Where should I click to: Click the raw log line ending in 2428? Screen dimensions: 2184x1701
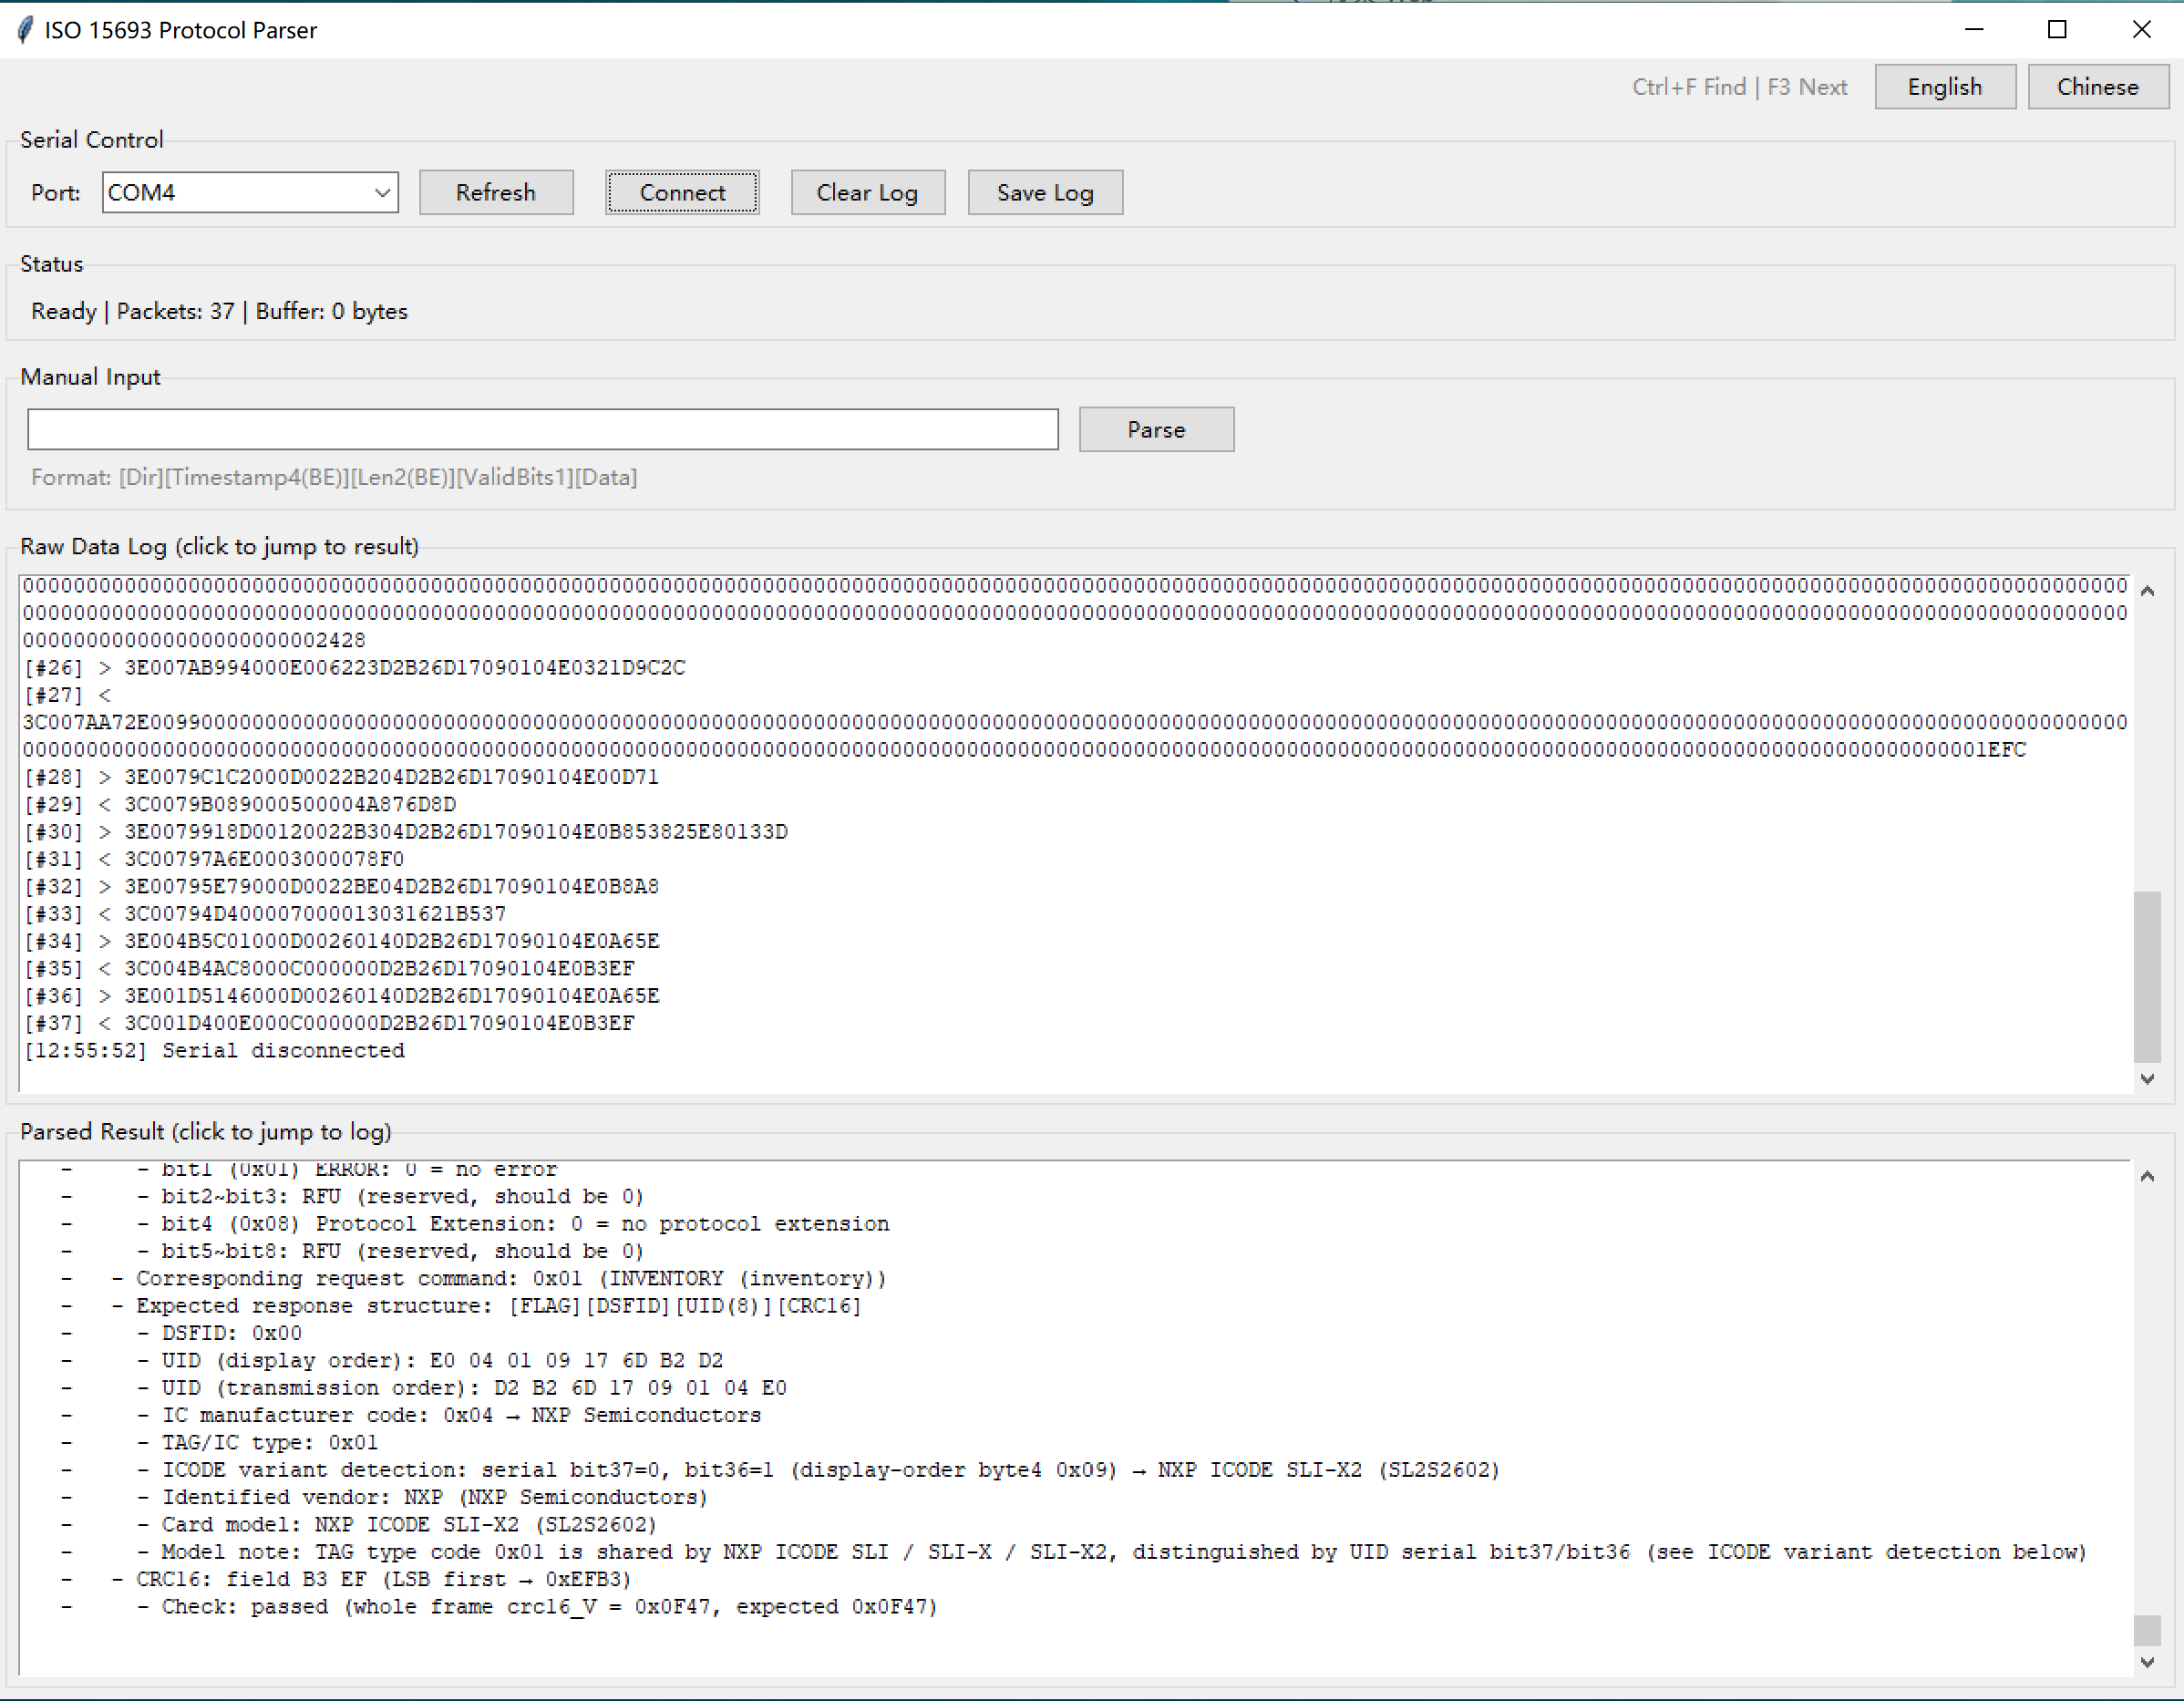click(195, 639)
